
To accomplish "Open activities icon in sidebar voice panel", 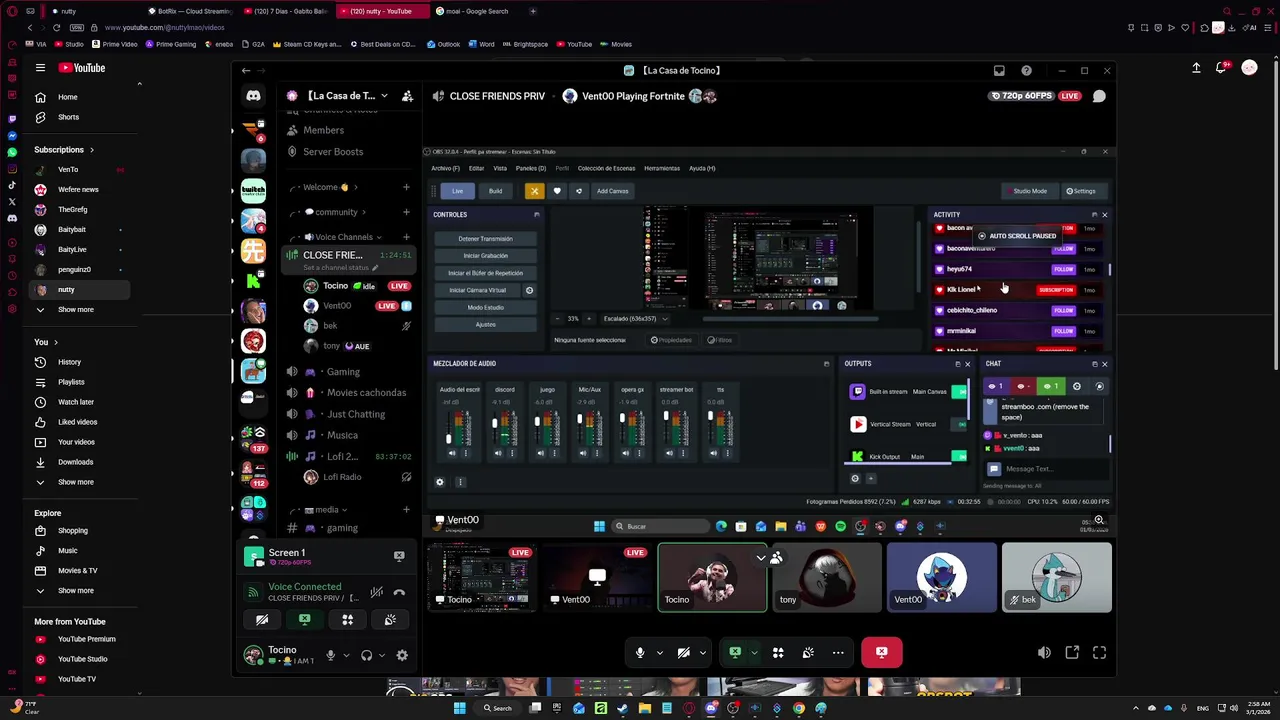I will click(347, 620).
